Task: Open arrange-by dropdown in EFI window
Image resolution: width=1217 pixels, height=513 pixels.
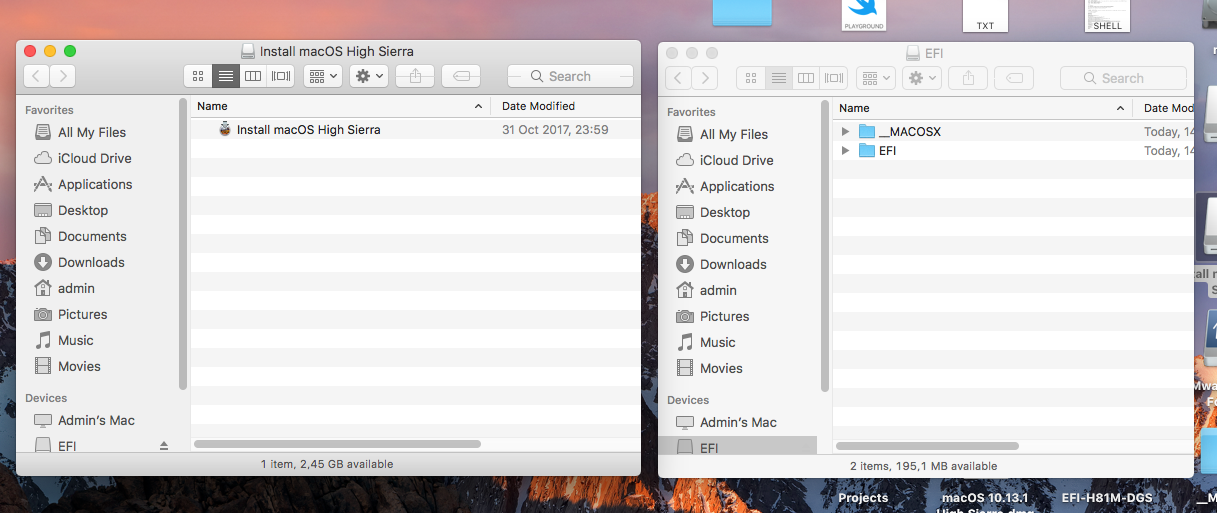Action: pyautogui.click(x=875, y=78)
